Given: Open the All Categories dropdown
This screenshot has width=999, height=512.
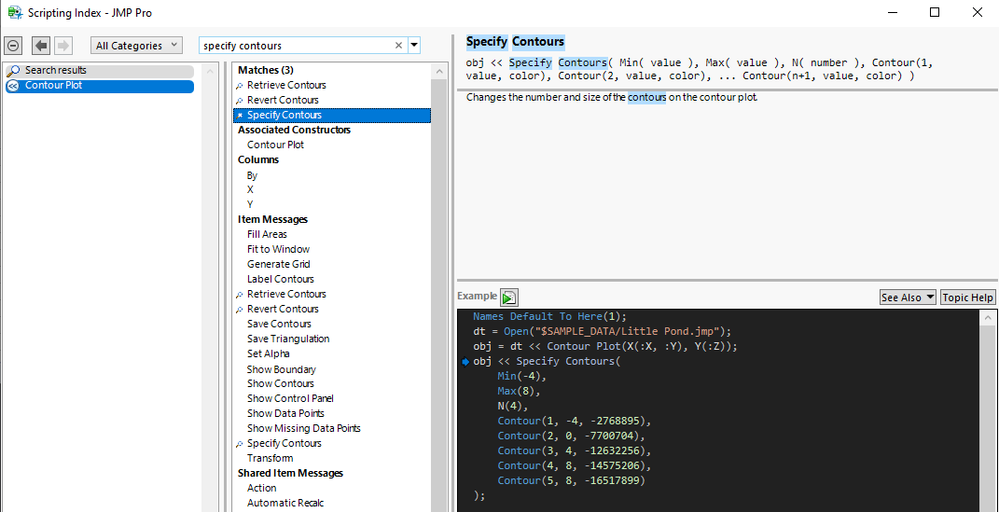Looking at the screenshot, I should point(136,46).
